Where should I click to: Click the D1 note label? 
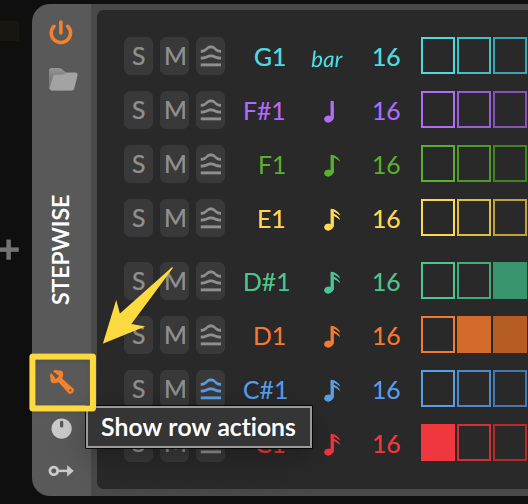click(270, 336)
